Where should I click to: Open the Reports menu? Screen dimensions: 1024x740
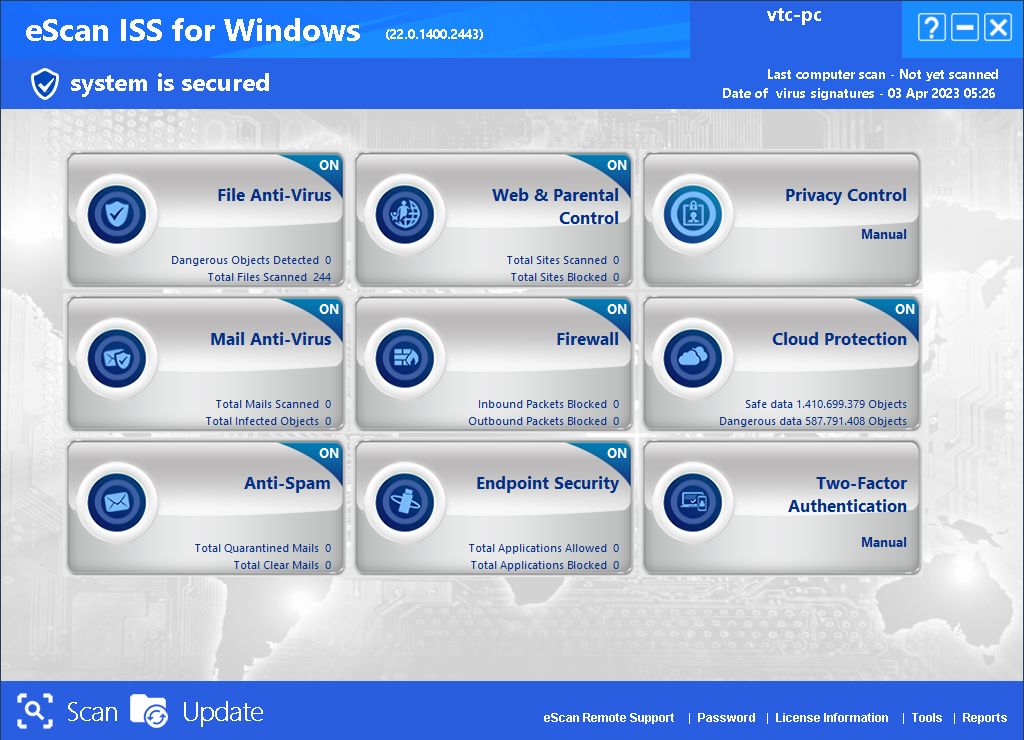[984, 718]
